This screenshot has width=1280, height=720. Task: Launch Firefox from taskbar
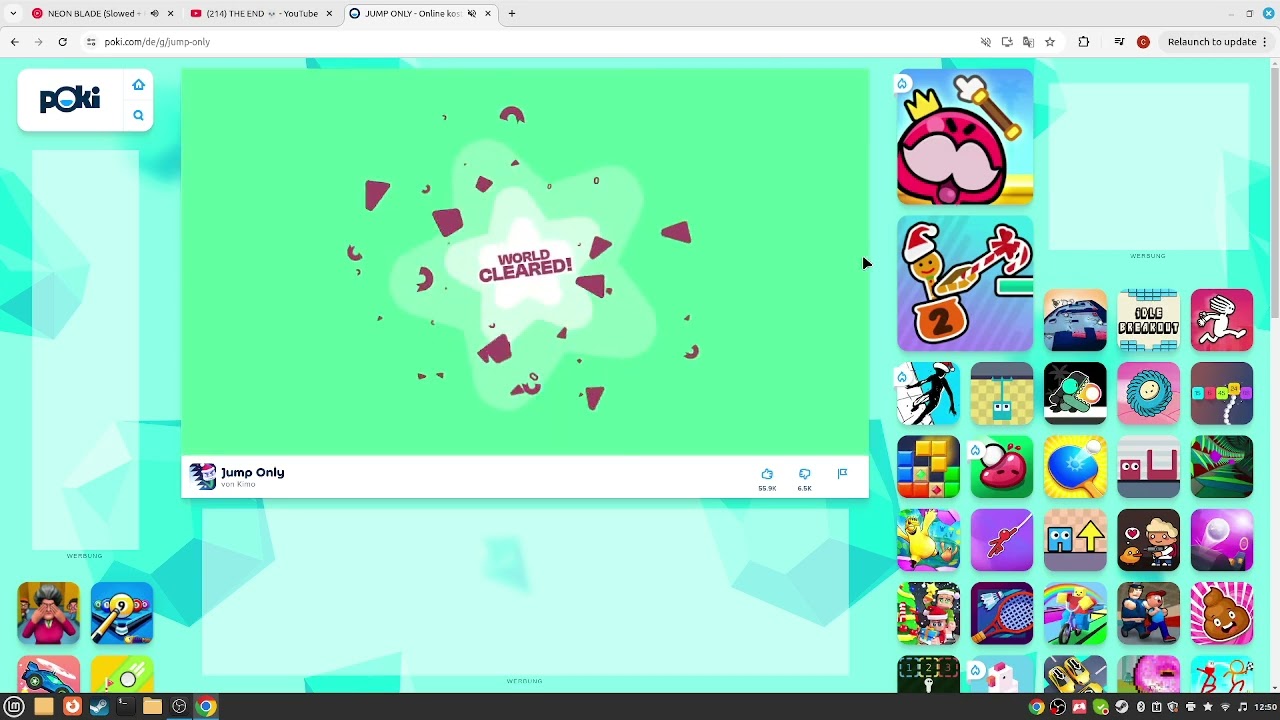pyautogui.click(x=71, y=706)
